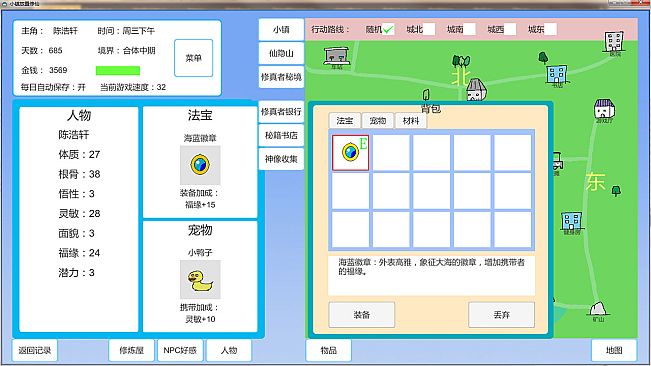Click the 矿山 mine rock on map
The height and width of the screenshot is (366, 651).
pos(598,309)
